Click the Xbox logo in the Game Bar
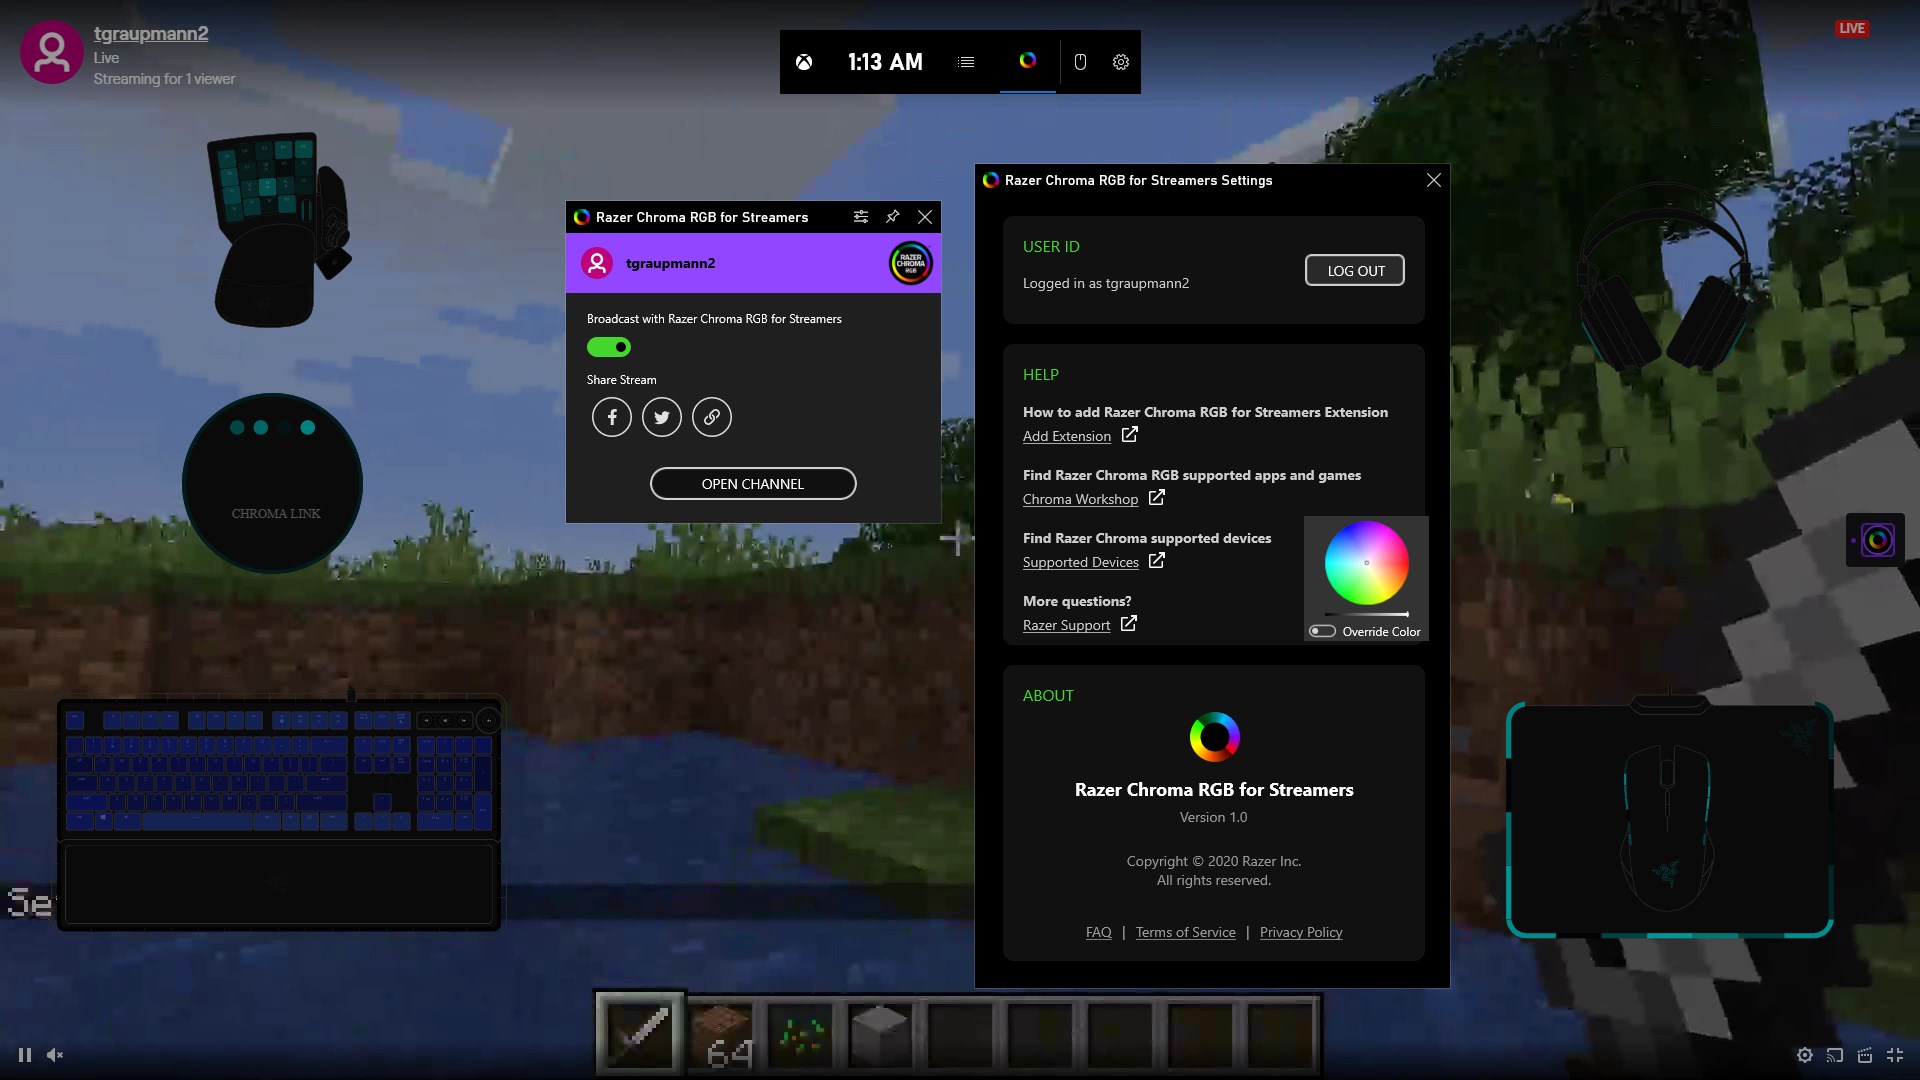The height and width of the screenshot is (1080, 1920). click(805, 62)
